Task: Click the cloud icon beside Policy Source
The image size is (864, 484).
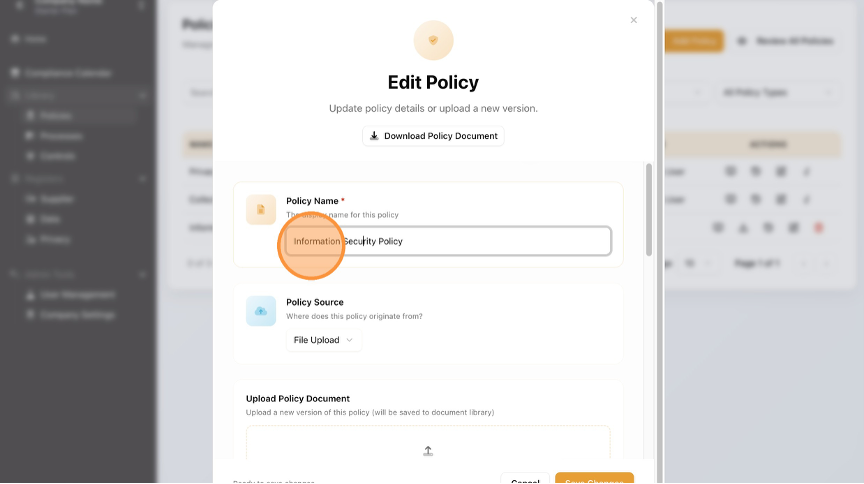Action: (x=260, y=311)
